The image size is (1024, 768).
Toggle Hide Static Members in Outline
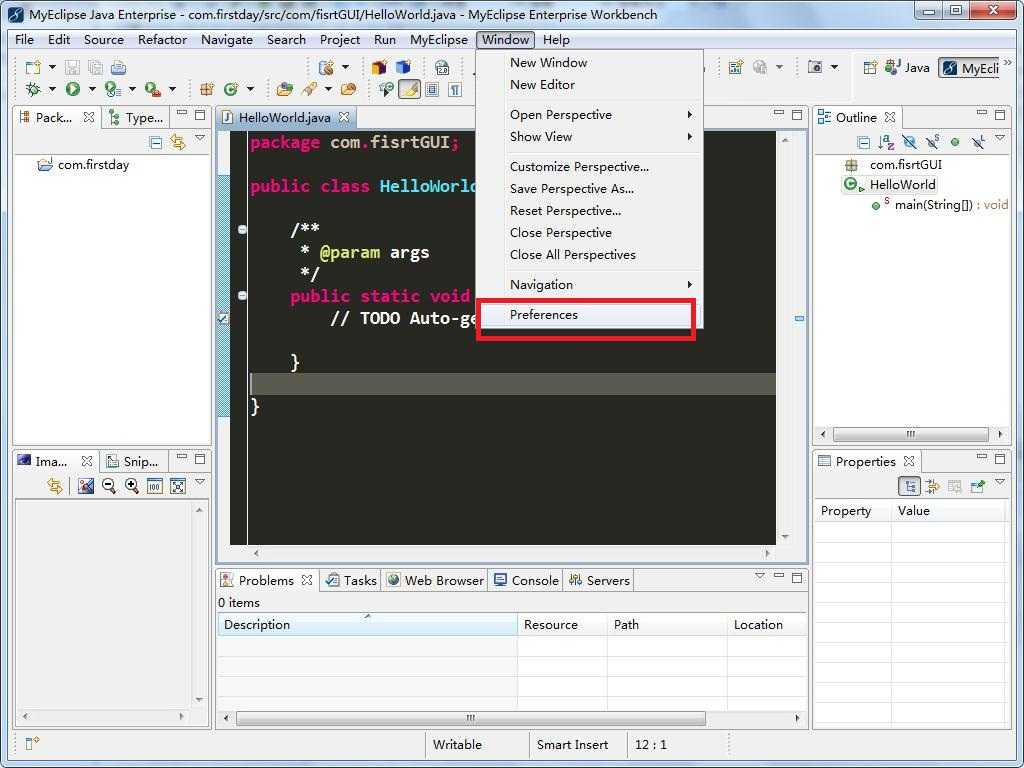tap(933, 141)
